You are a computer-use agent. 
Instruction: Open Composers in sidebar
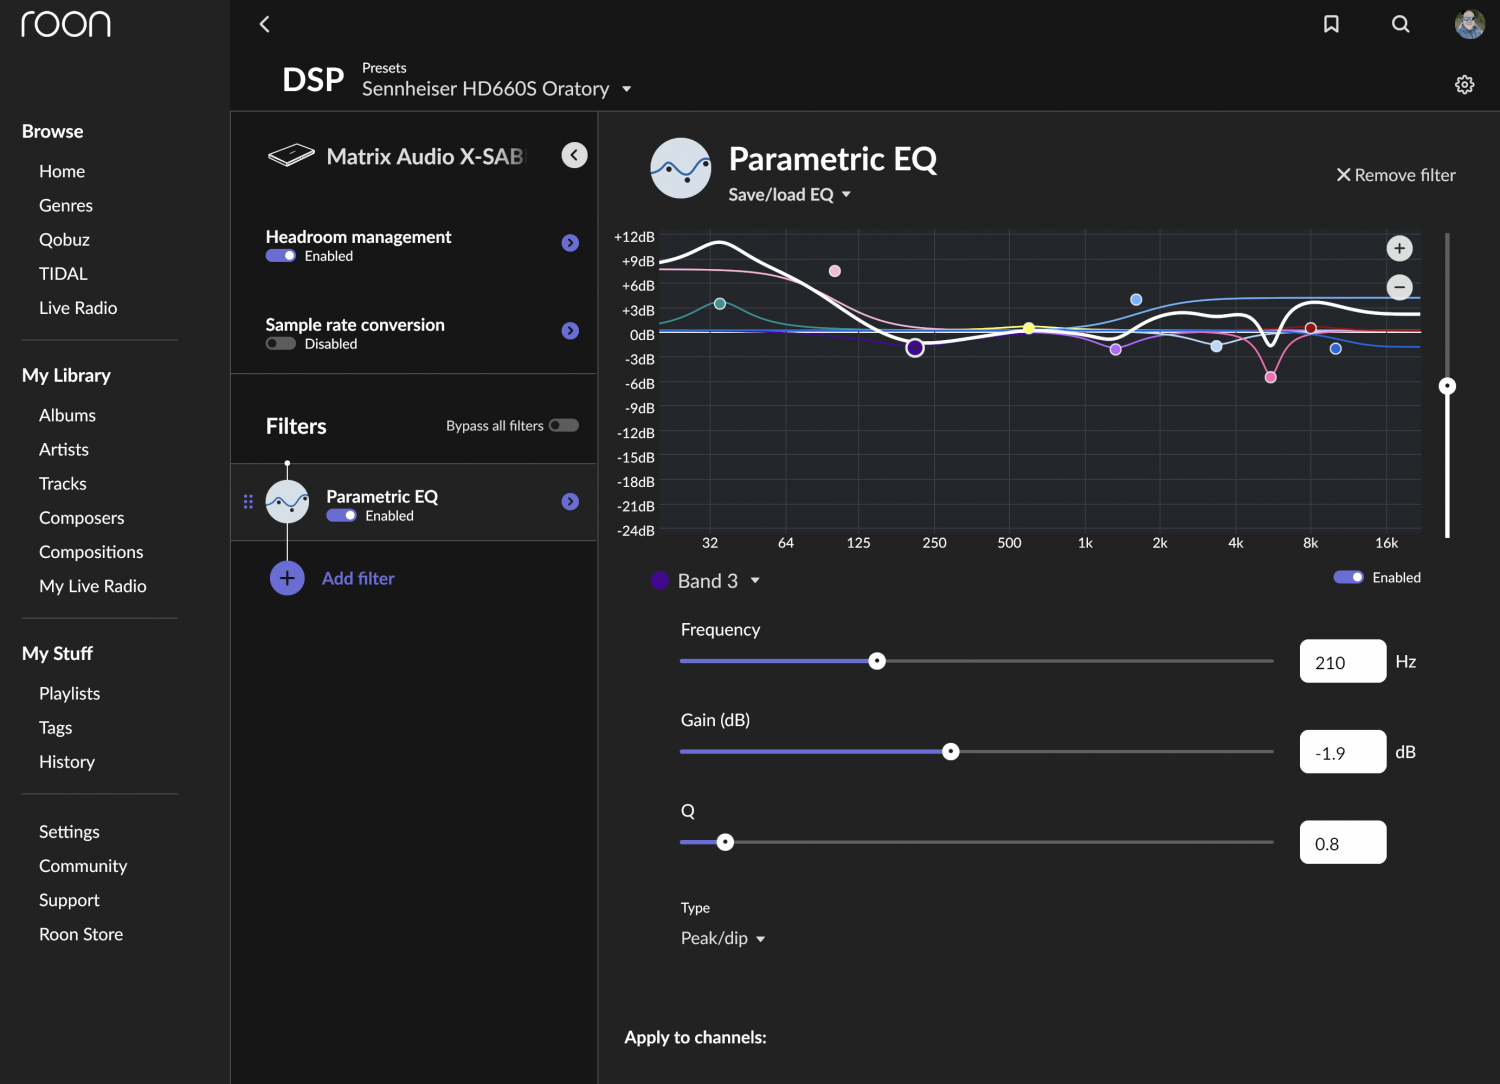pyautogui.click(x=82, y=518)
